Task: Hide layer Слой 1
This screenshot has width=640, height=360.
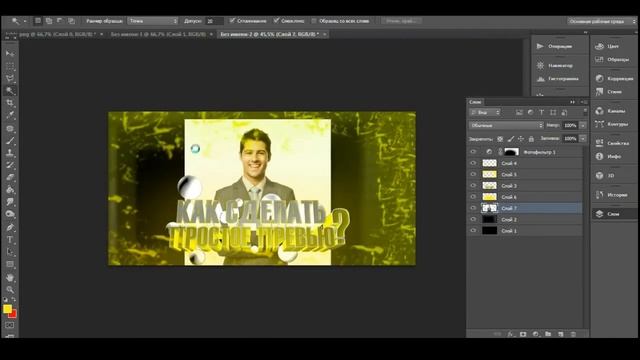Action: 473,231
